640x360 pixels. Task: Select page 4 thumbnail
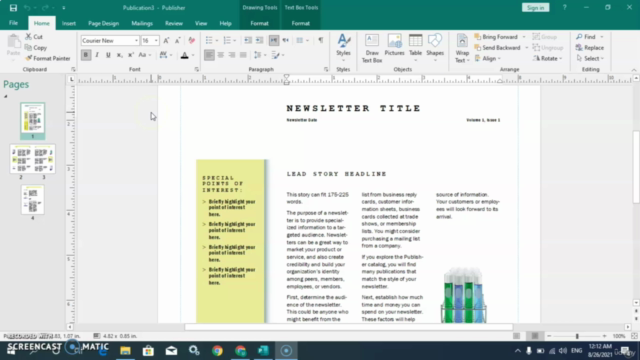(33, 200)
